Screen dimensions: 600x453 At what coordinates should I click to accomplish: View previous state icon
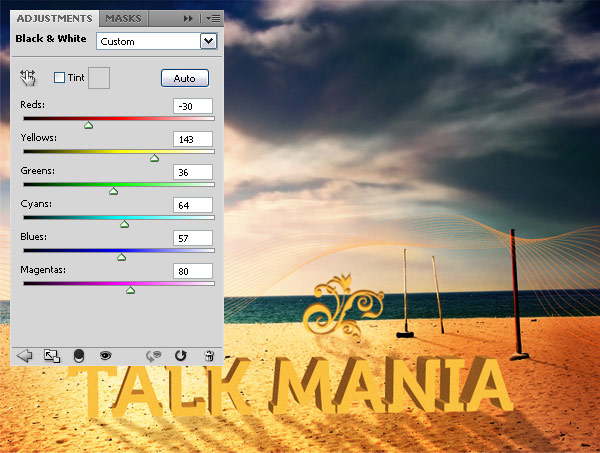pyautogui.click(x=153, y=356)
